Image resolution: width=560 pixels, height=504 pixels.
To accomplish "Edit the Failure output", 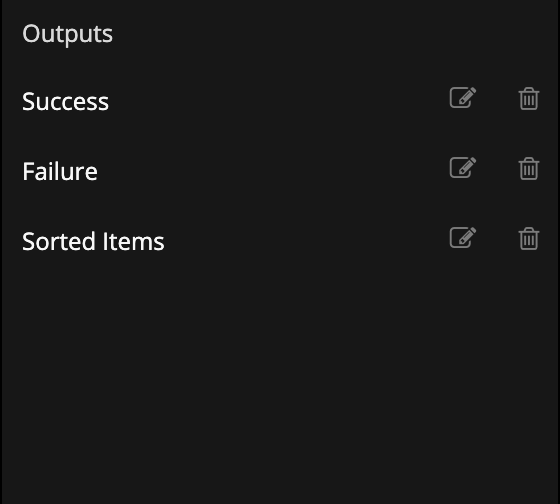I will [462, 168].
